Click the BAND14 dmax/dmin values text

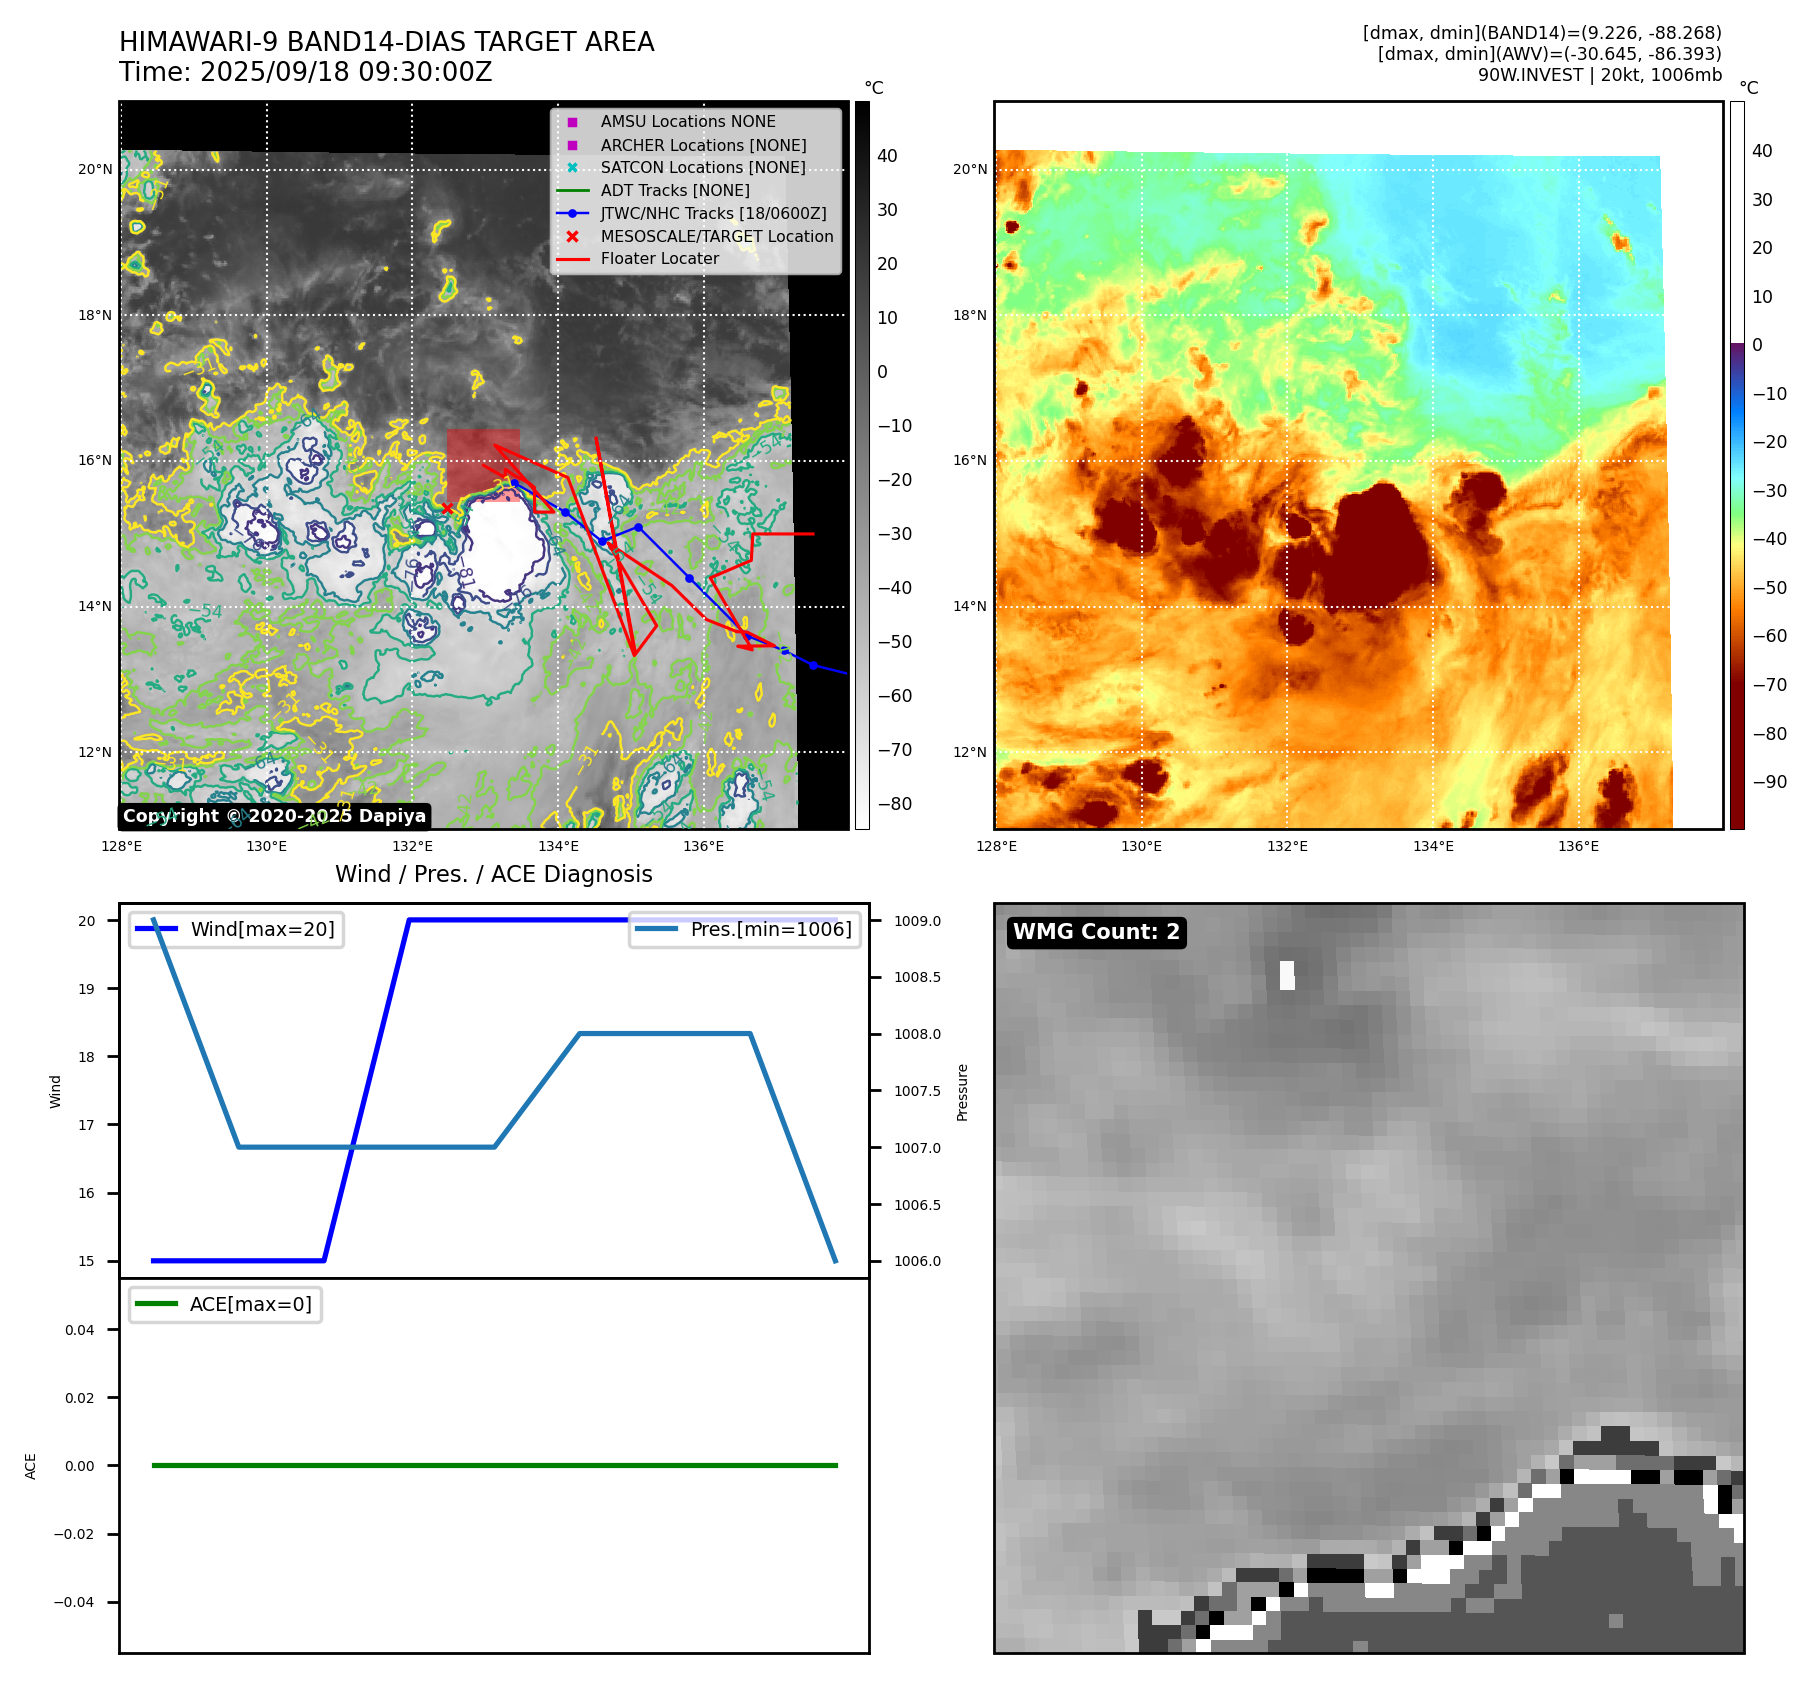[x=1542, y=33]
